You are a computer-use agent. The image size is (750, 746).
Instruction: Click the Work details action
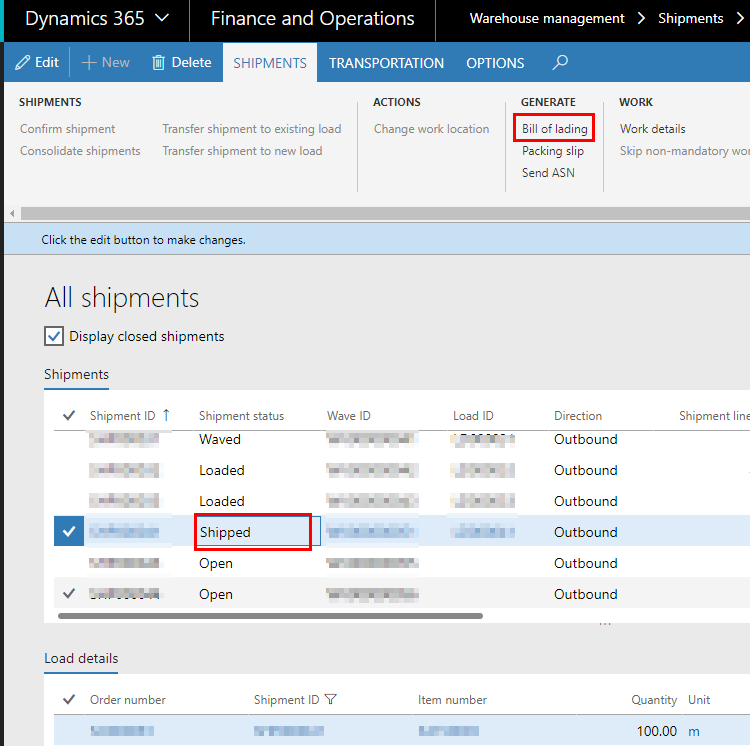(652, 129)
